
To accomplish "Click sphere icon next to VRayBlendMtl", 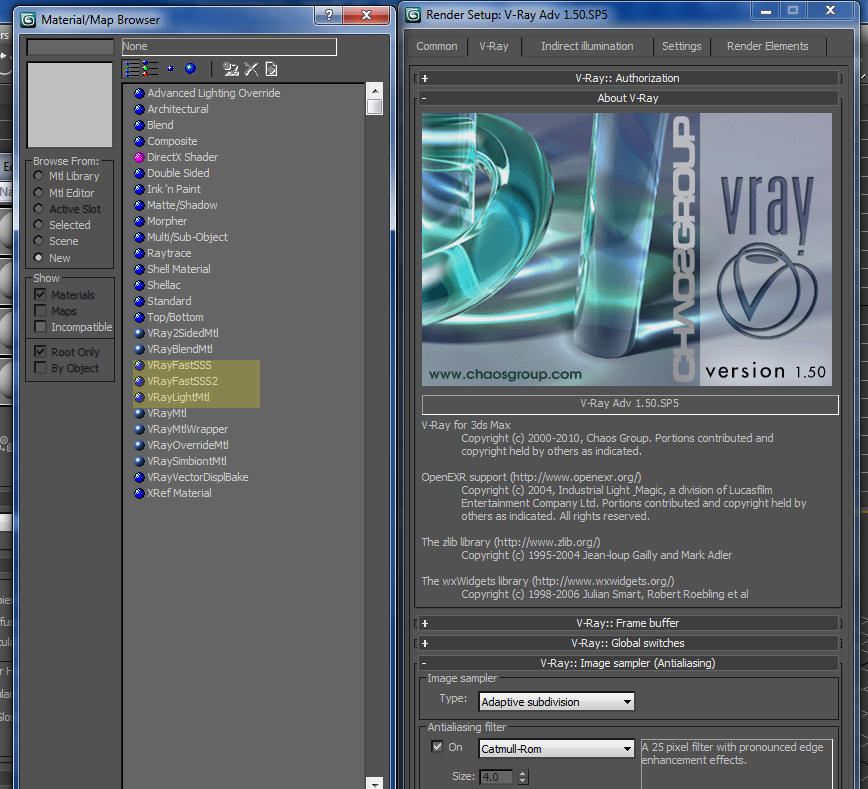I will [x=139, y=350].
